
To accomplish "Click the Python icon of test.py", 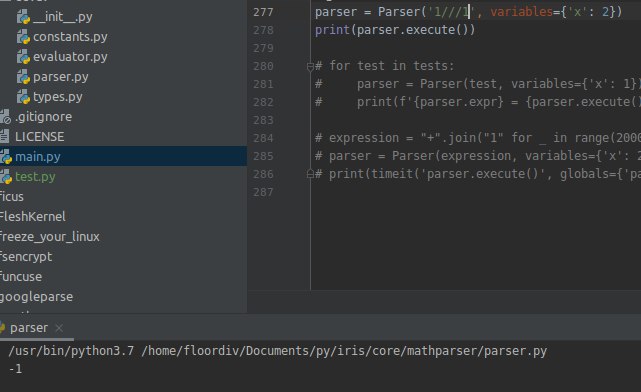I will (x=6, y=177).
